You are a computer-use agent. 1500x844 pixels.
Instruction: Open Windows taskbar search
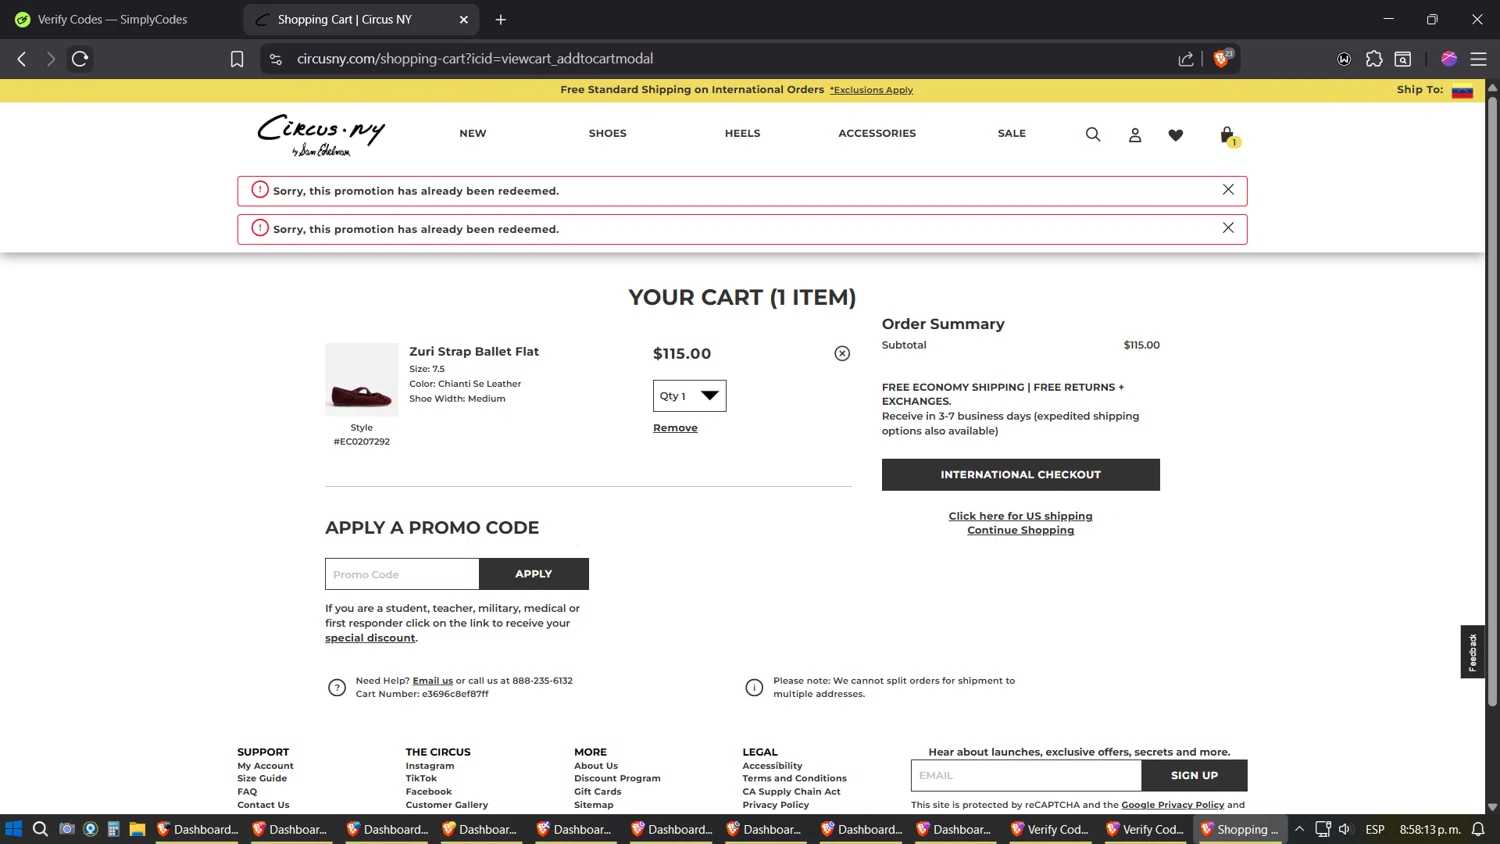pos(40,829)
